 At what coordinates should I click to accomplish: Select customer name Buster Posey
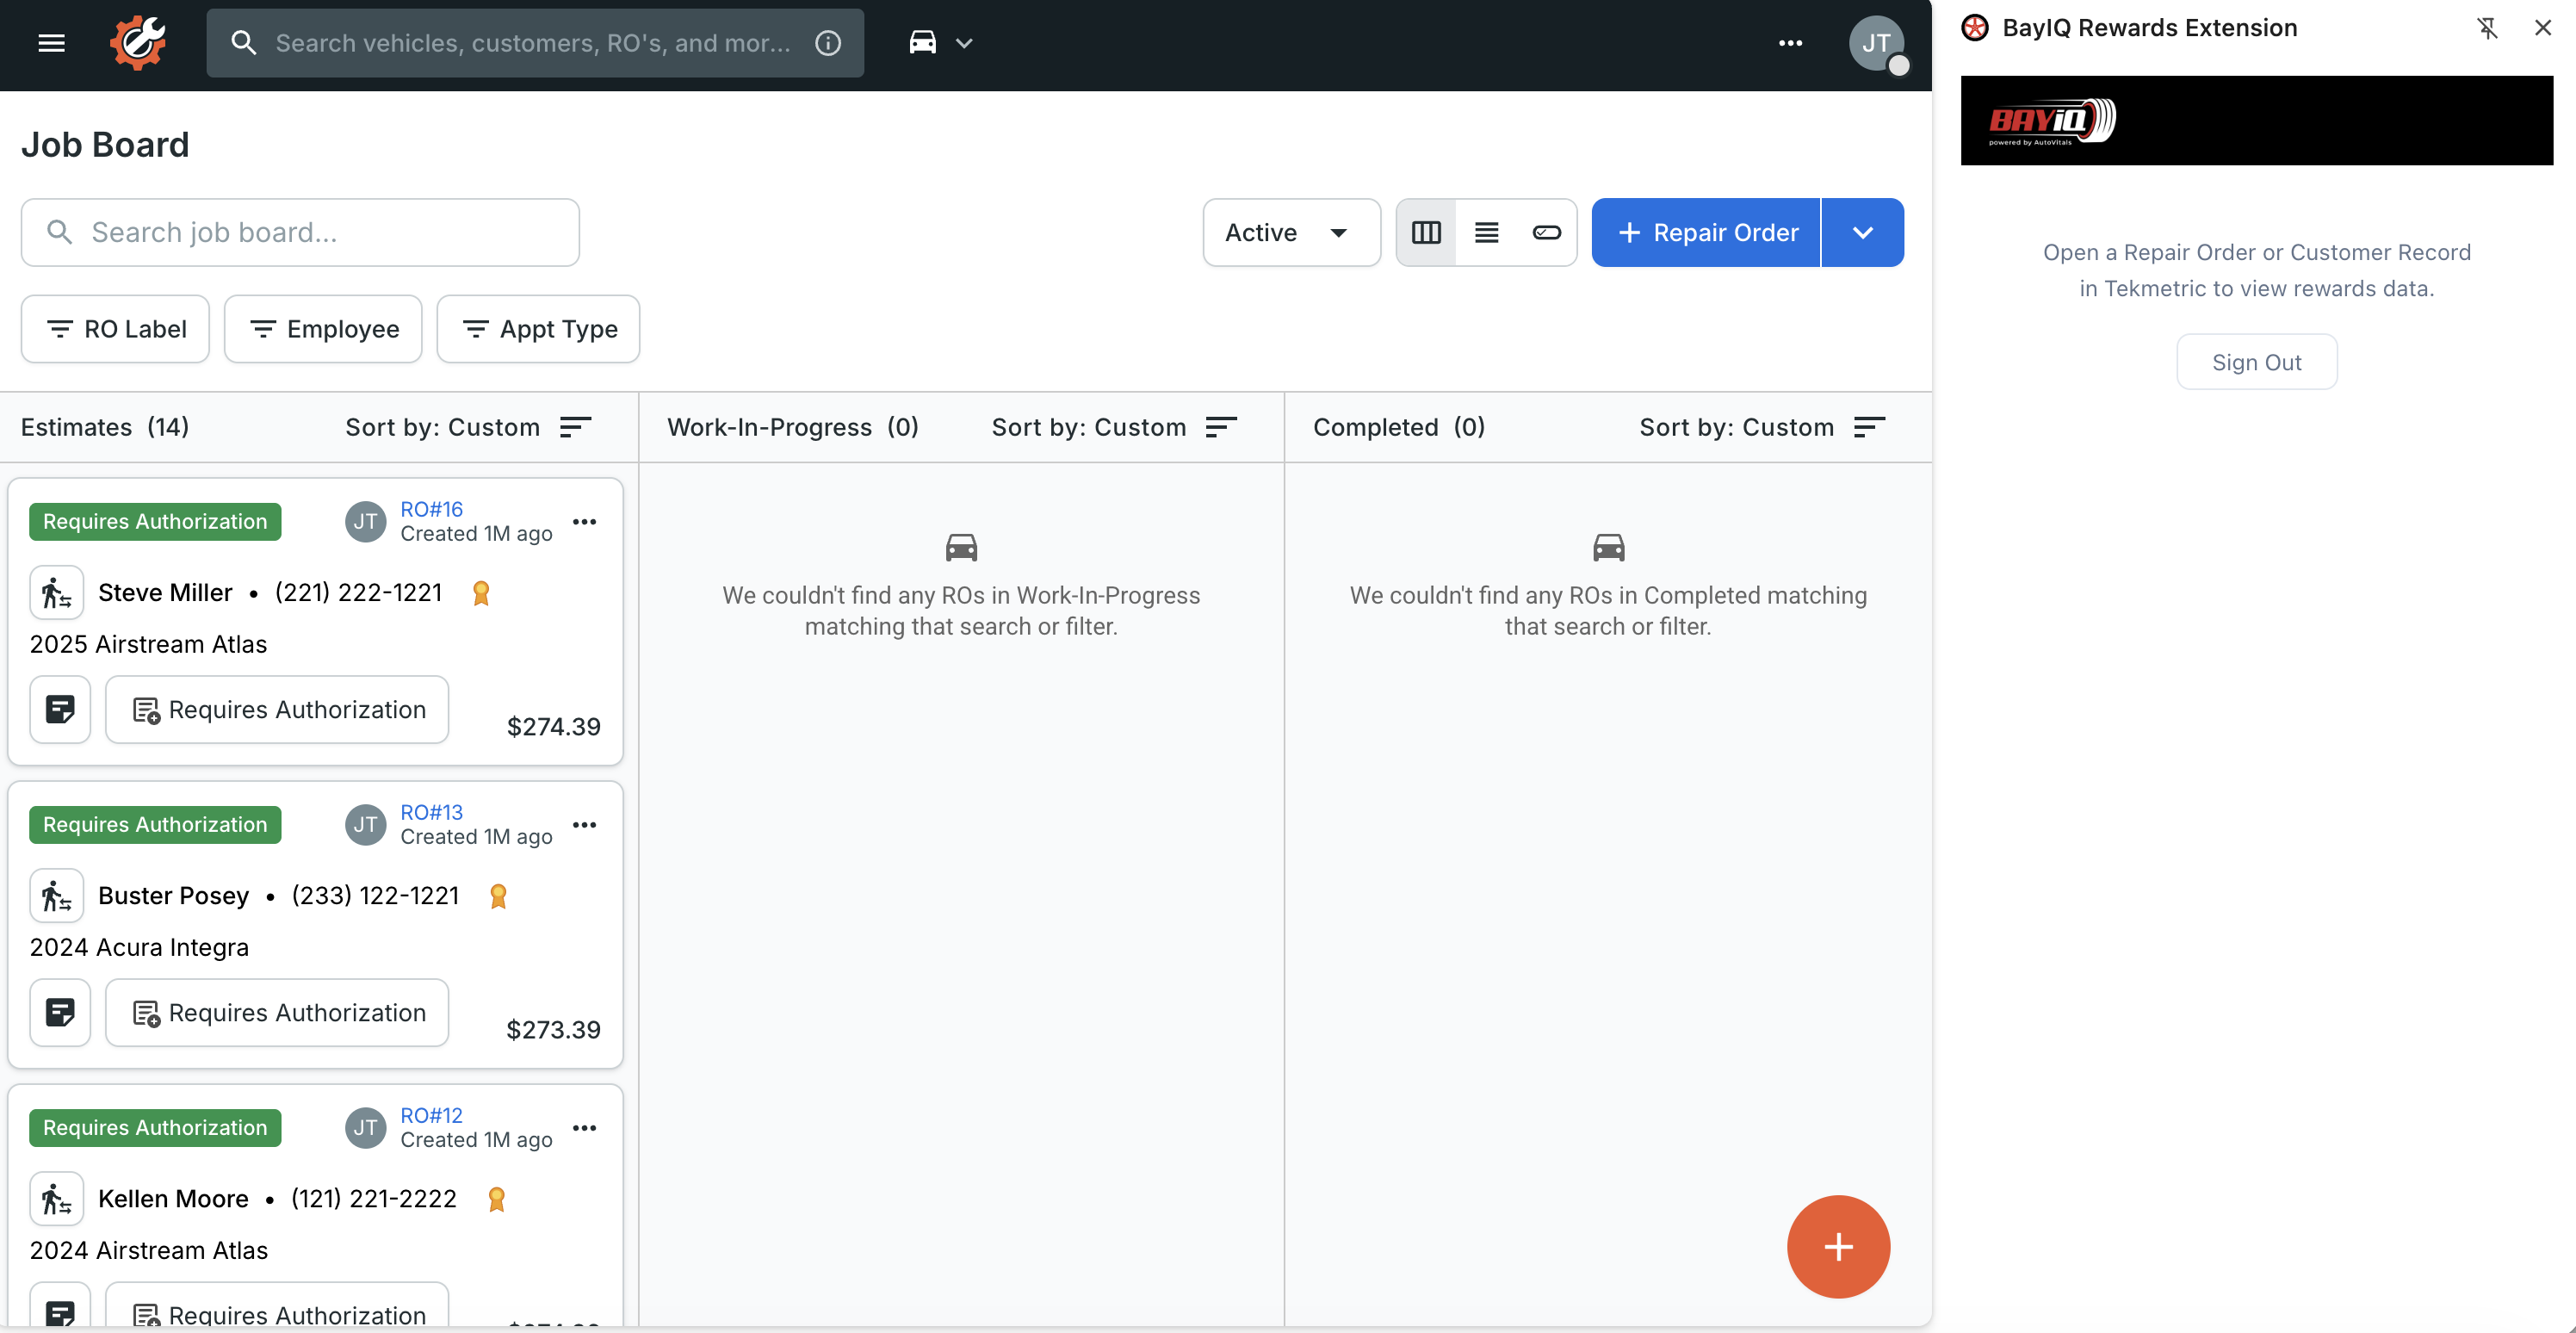pyautogui.click(x=173, y=896)
